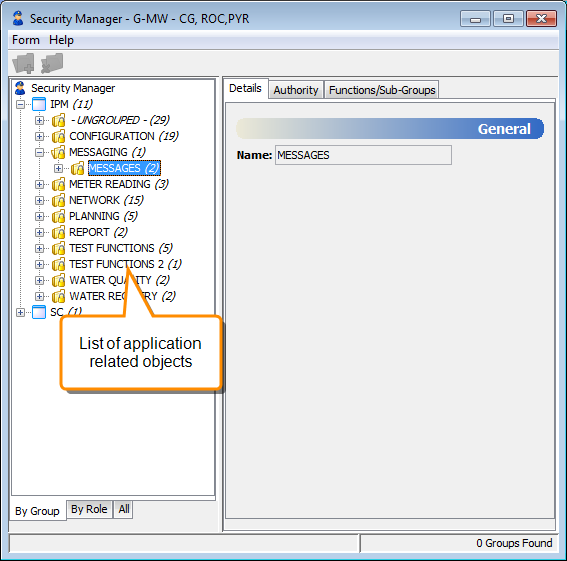Screen dimensions: 567x561
Task: Click the add group folder toolbar icon
Action: pos(24,63)
